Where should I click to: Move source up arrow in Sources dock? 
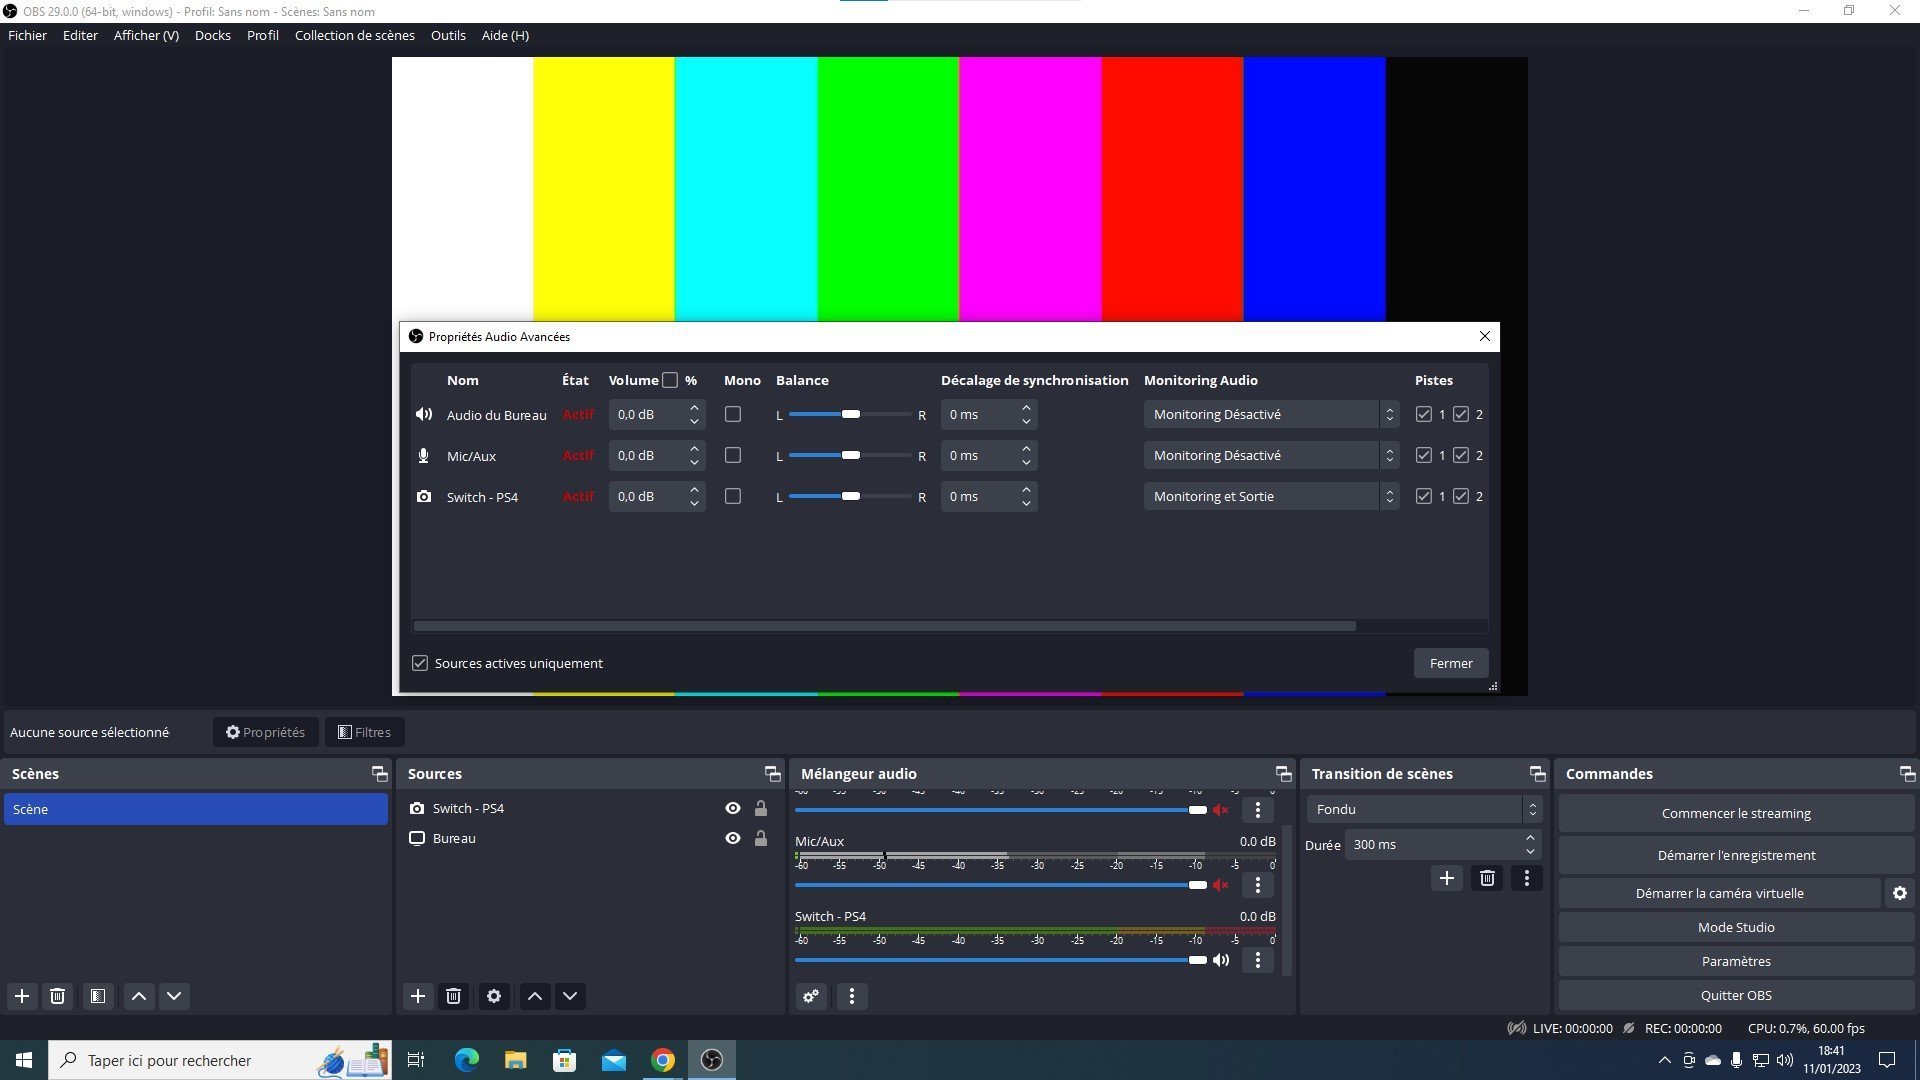(x=535, y=996)
